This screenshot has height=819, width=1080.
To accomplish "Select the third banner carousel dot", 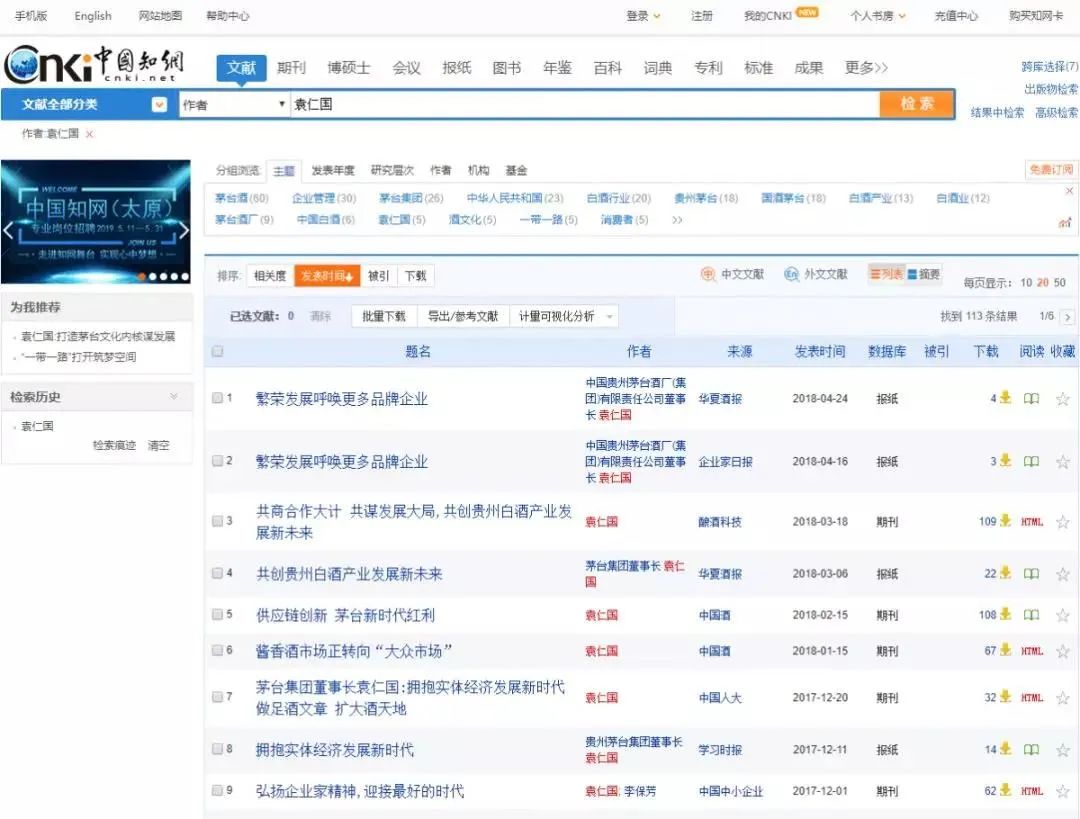I will pyautogui.click(x=163, y=277).
